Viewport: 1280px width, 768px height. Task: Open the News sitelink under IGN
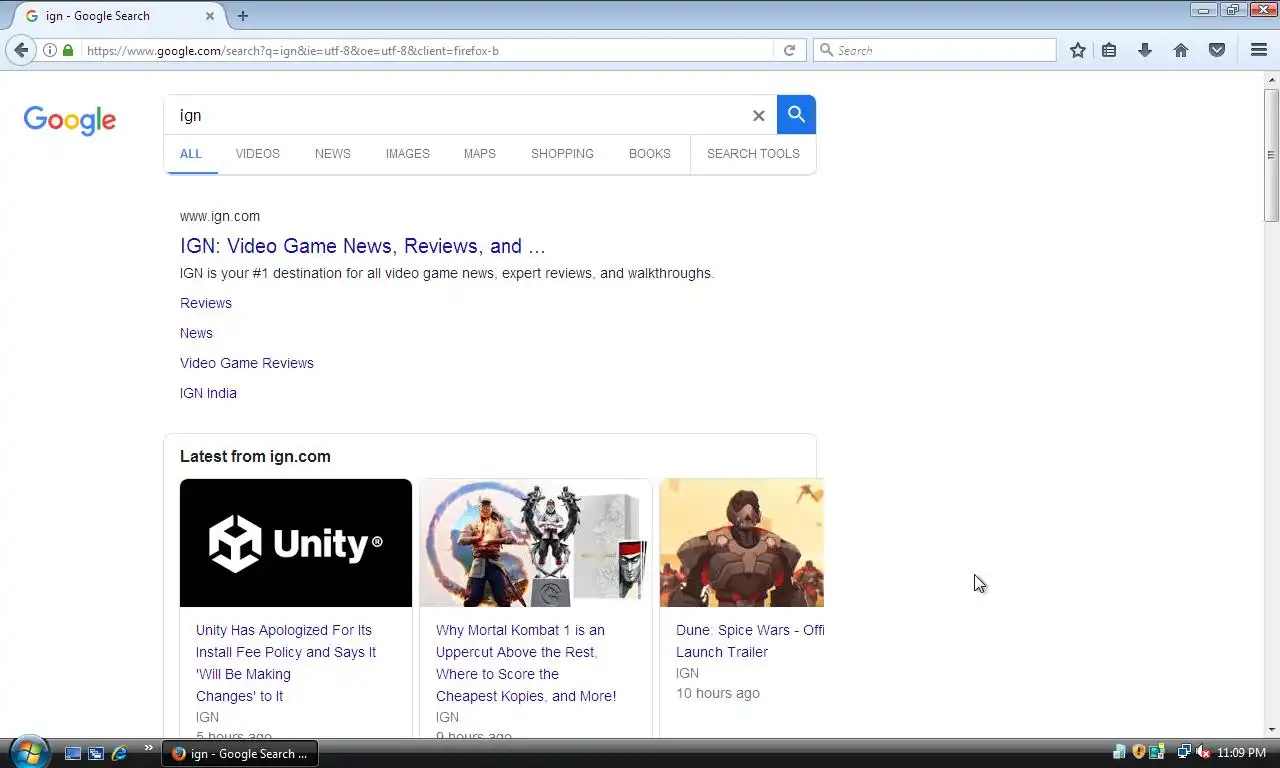(196, 333)
